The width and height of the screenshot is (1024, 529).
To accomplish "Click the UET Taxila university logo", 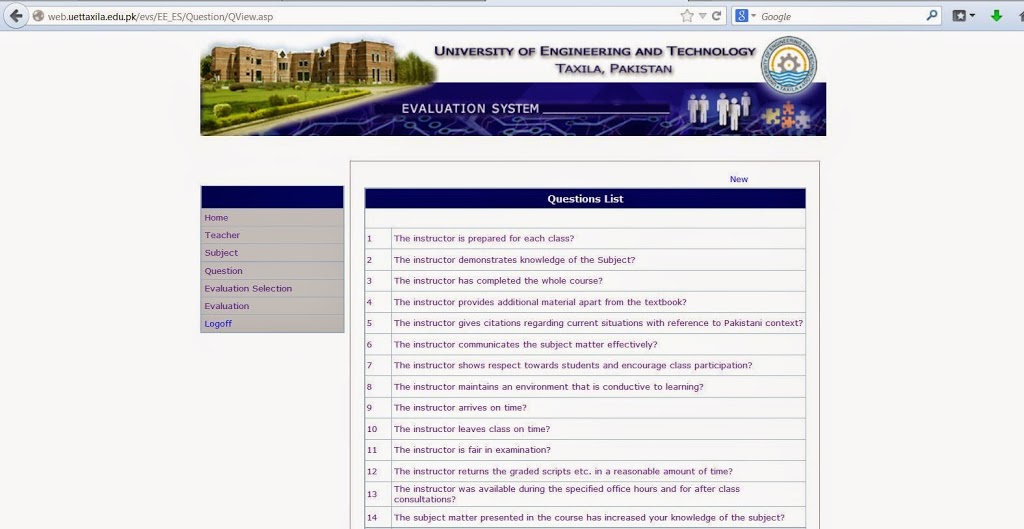I will point(789,65).
